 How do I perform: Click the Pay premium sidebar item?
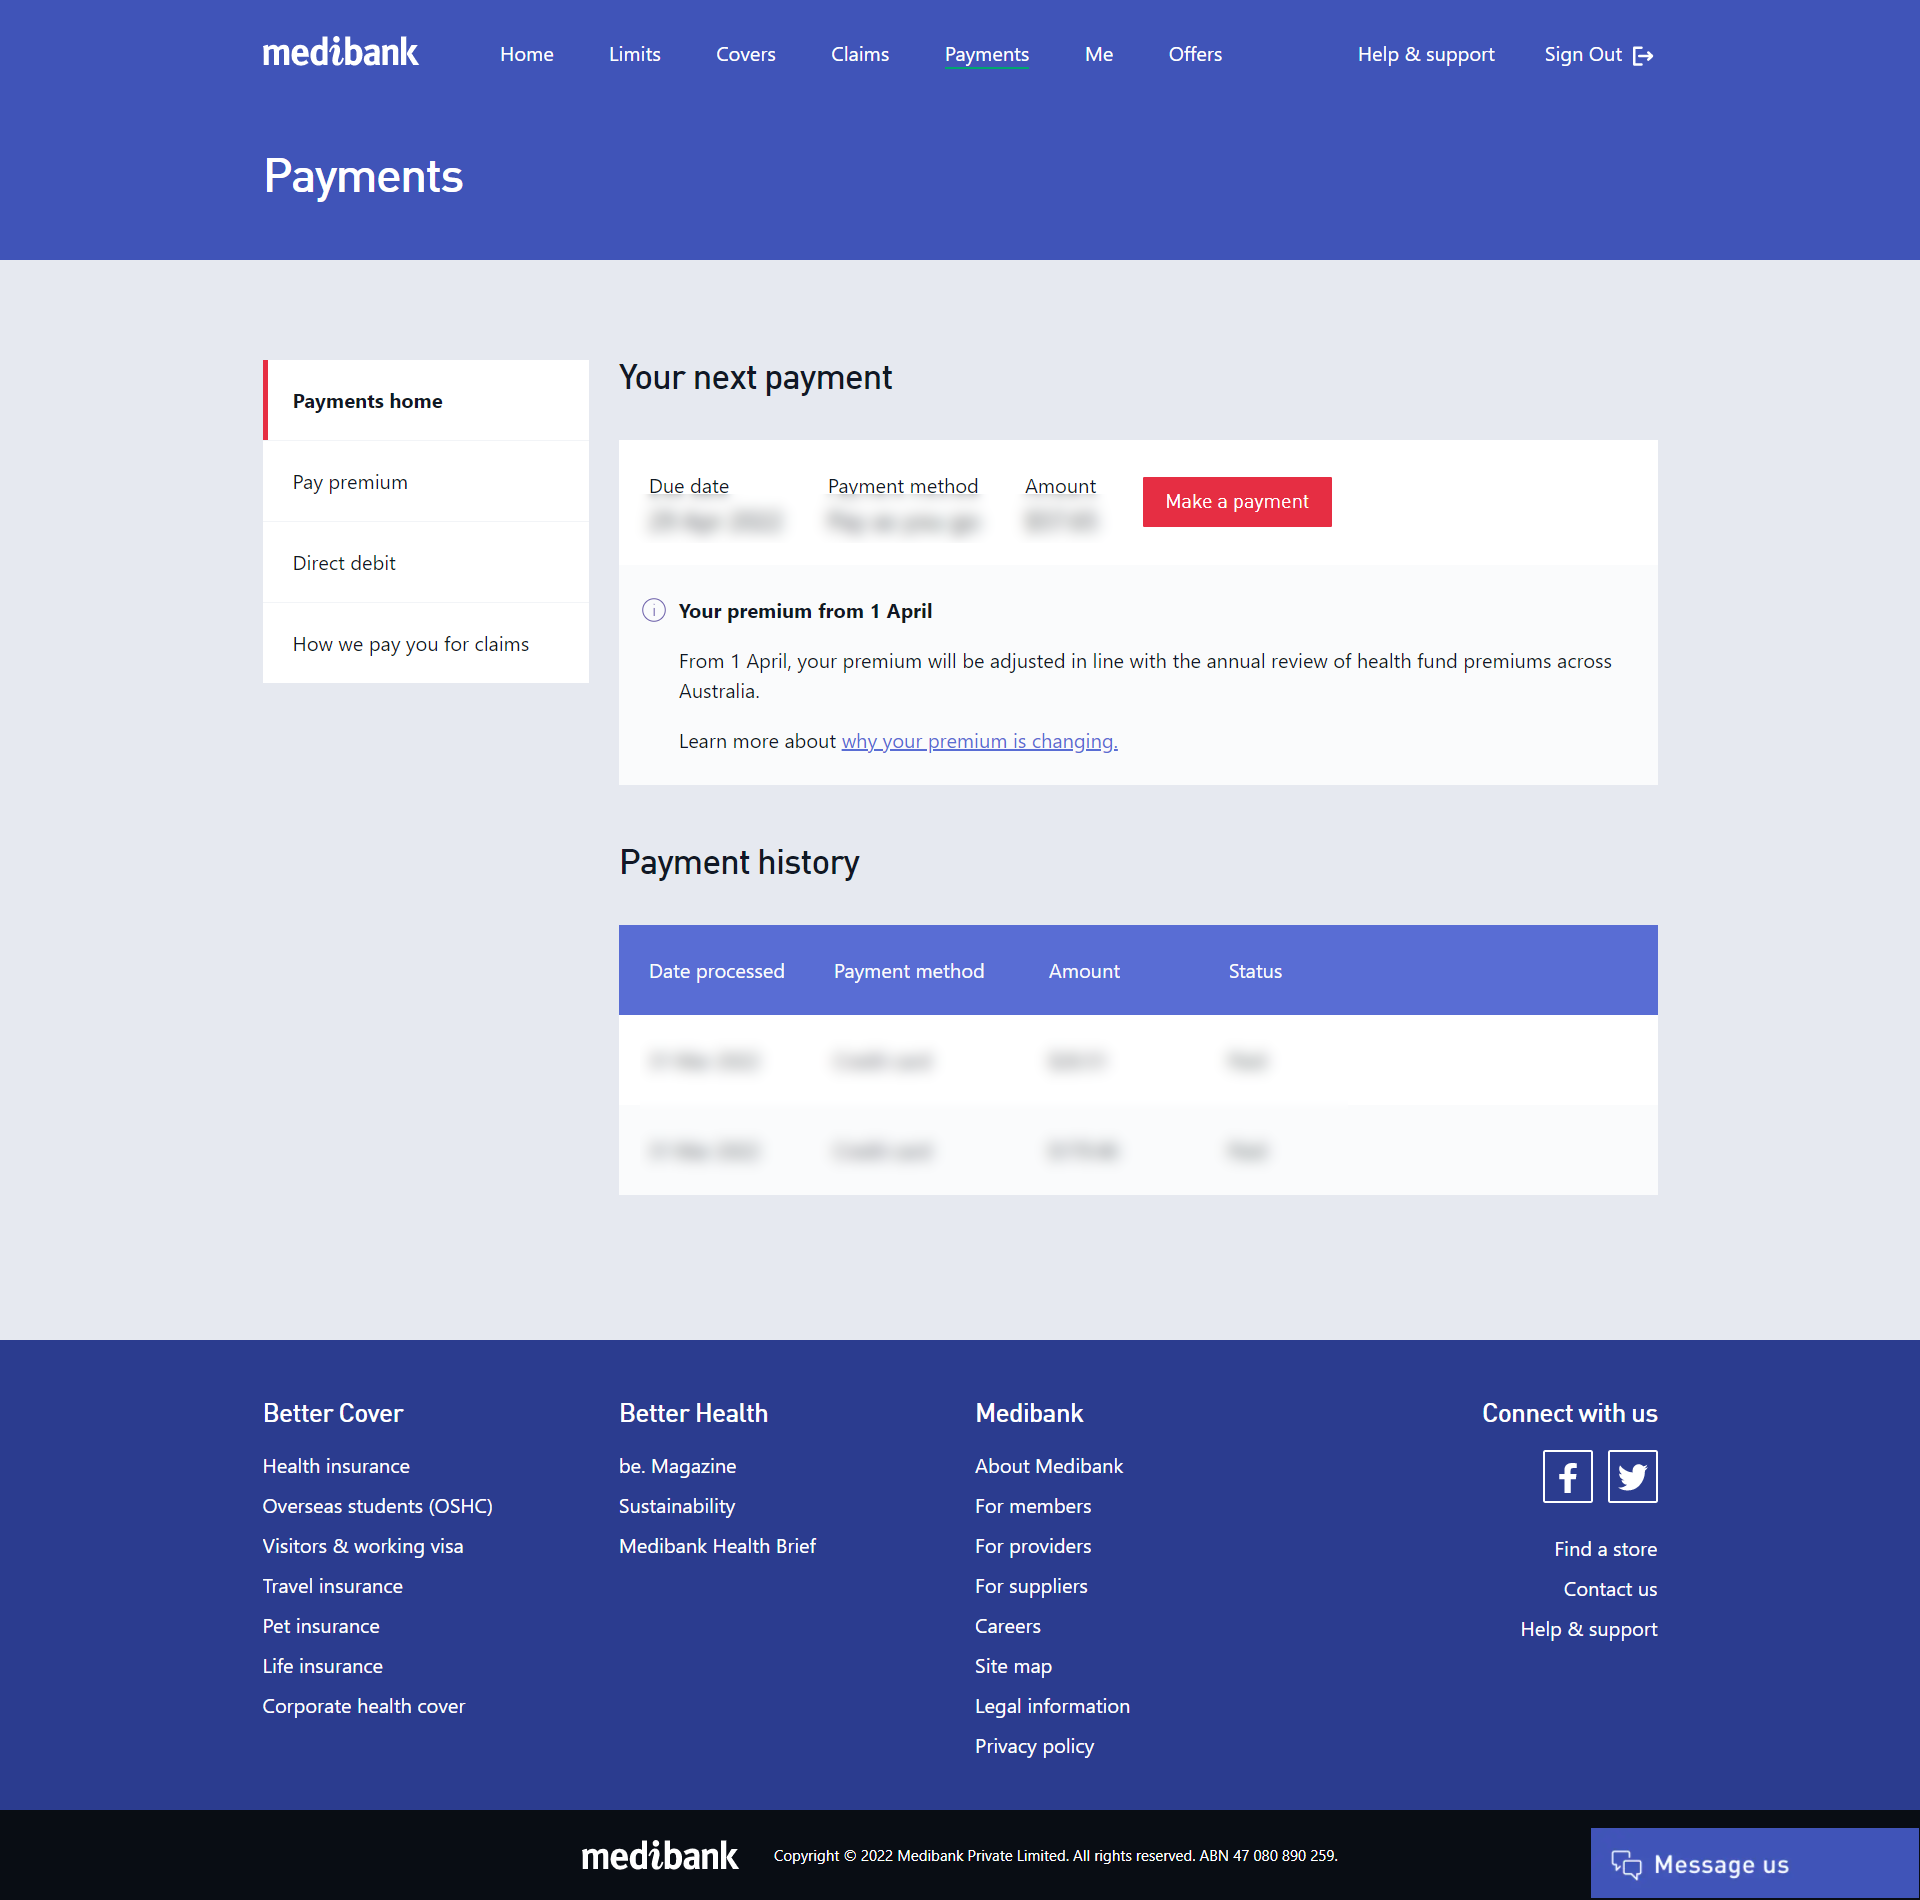coord(348,480)
